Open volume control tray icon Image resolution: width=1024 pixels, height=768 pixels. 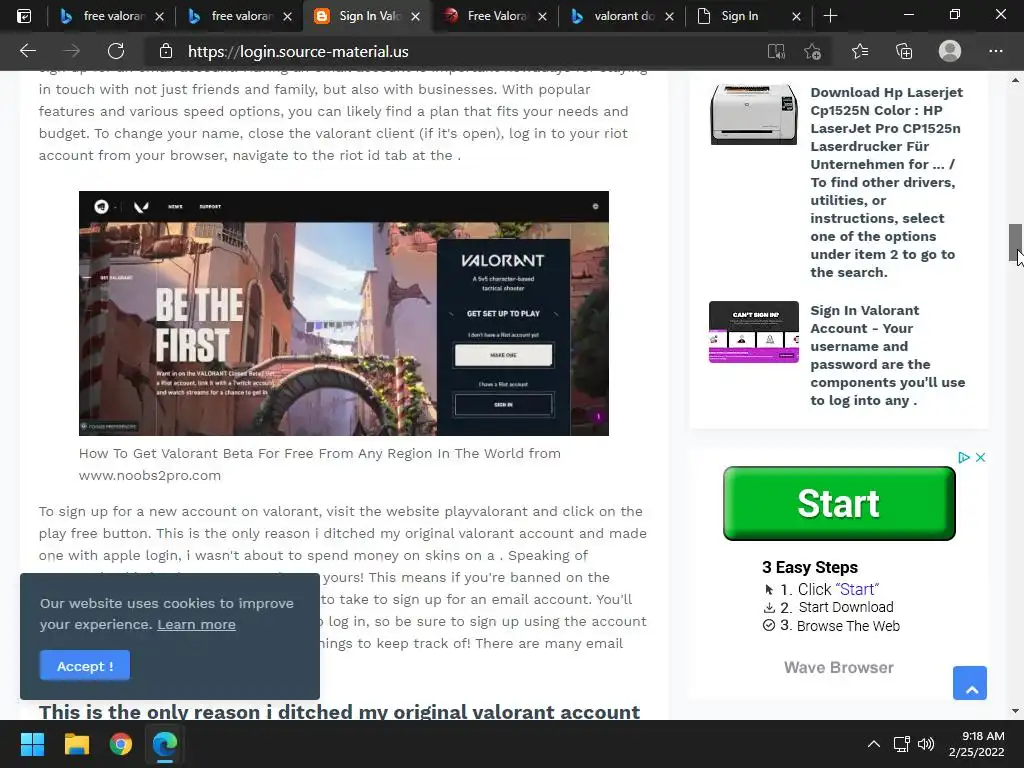tap(926, 744)
